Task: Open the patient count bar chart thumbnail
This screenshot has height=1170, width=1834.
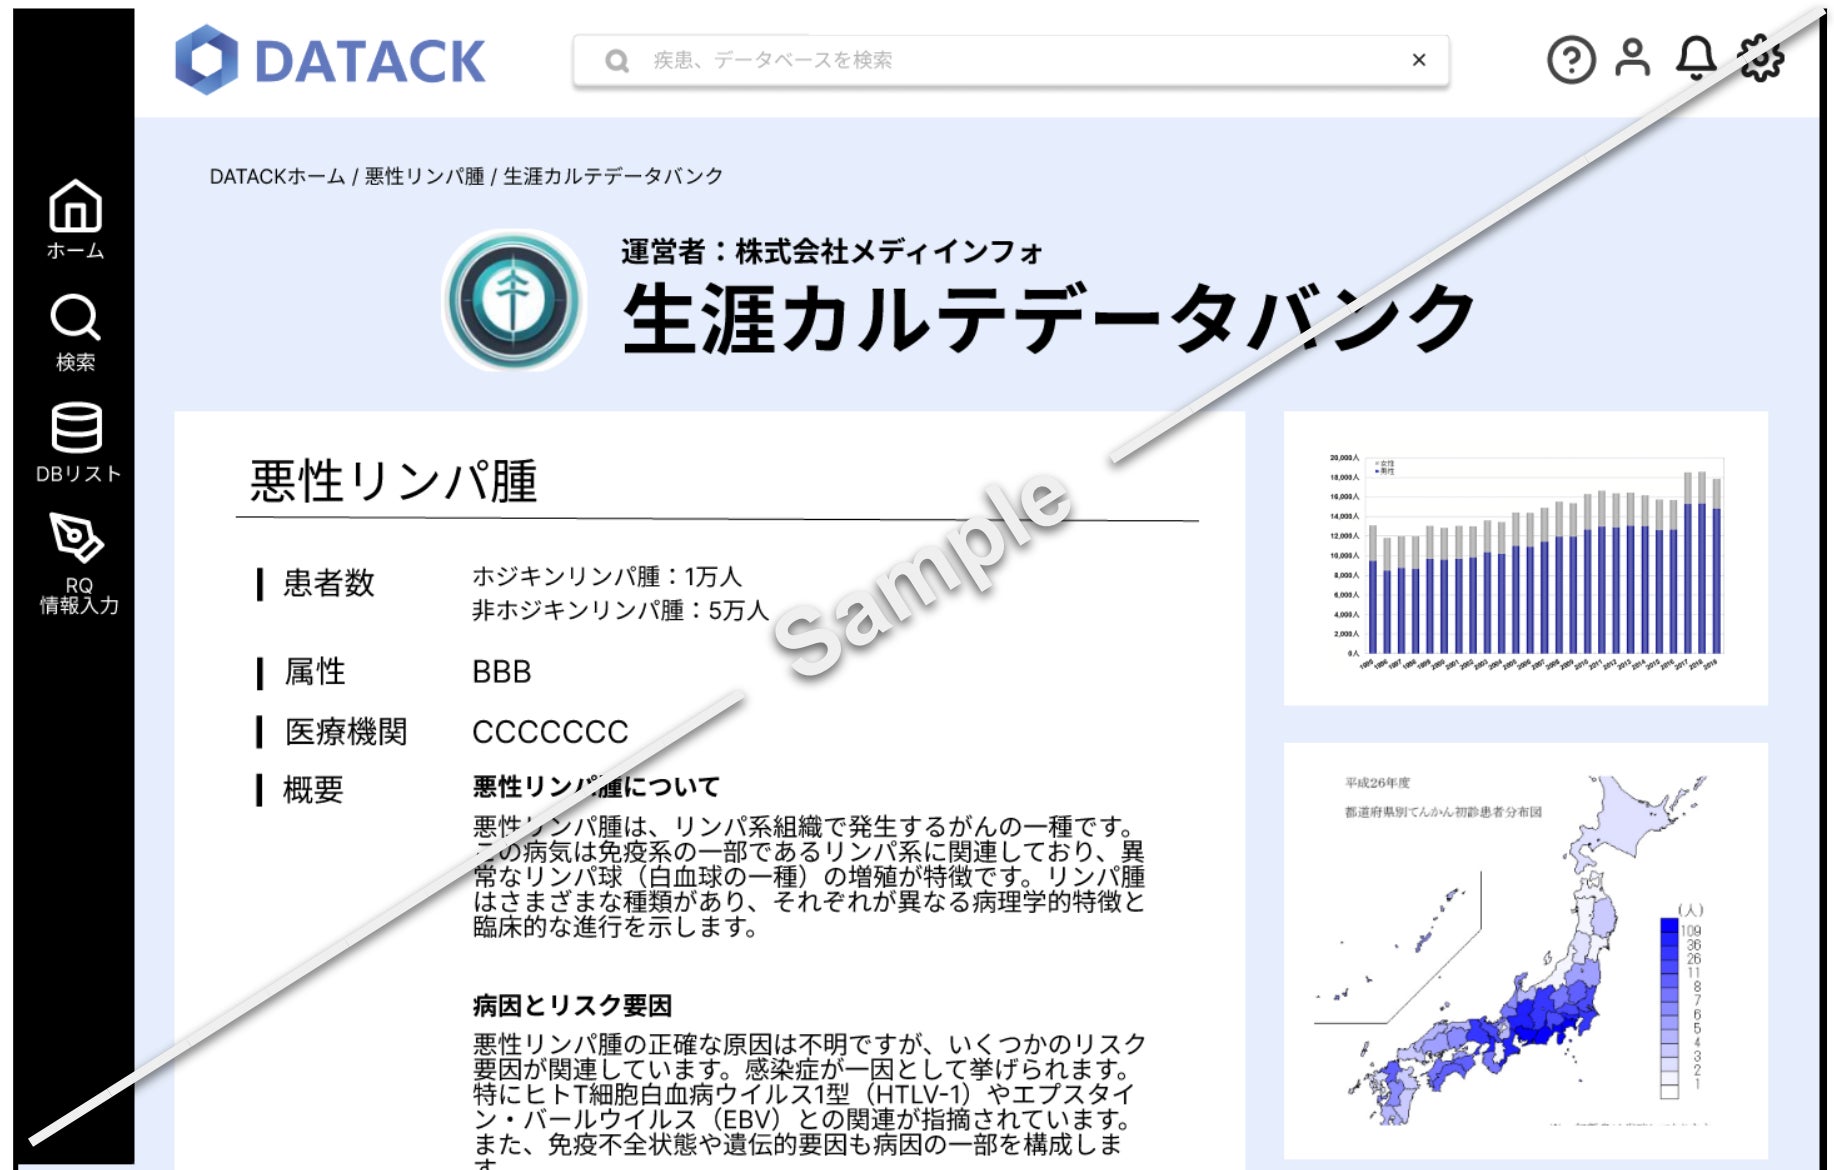Action: point(1525,558)
